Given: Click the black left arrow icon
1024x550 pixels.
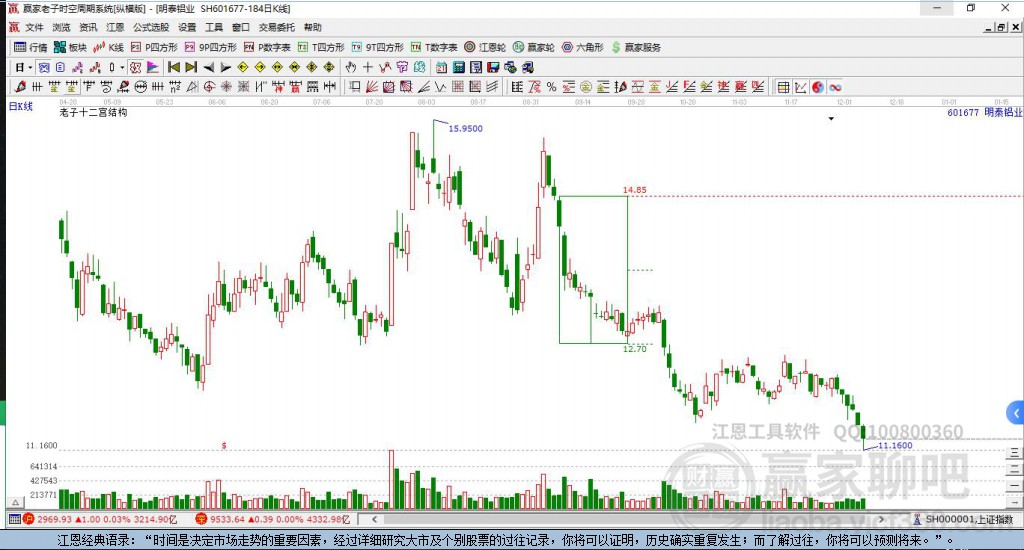Looking at the screenshot, I should click(208, 67).
